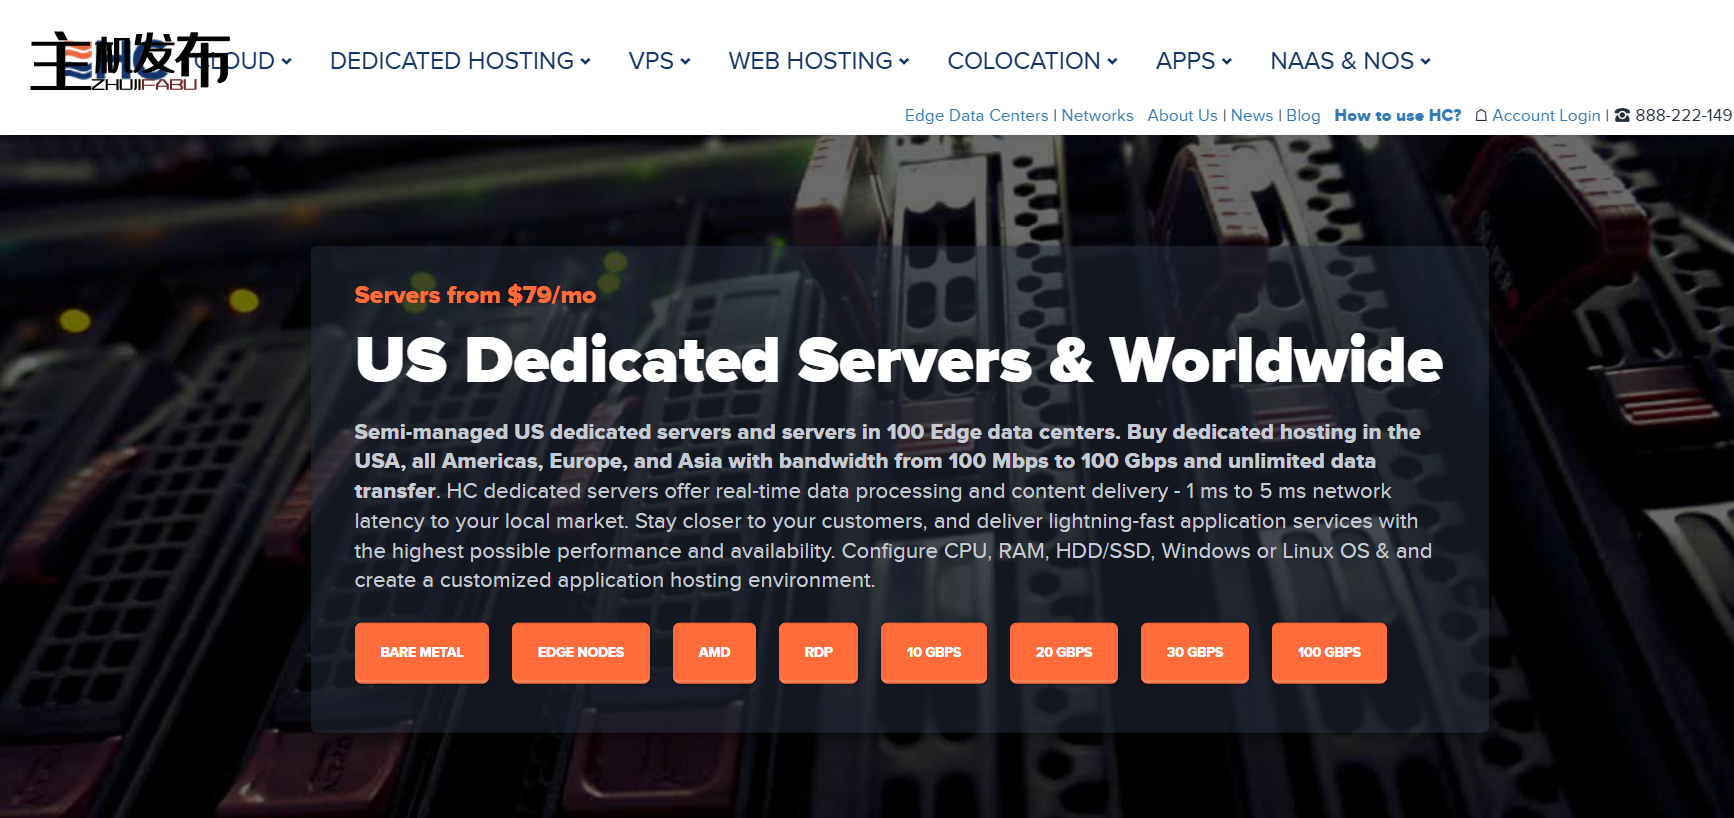This screenshot has width=1734, height=818.
Task: Open the Edge Data Centers link
Action: tap(976, 116)
